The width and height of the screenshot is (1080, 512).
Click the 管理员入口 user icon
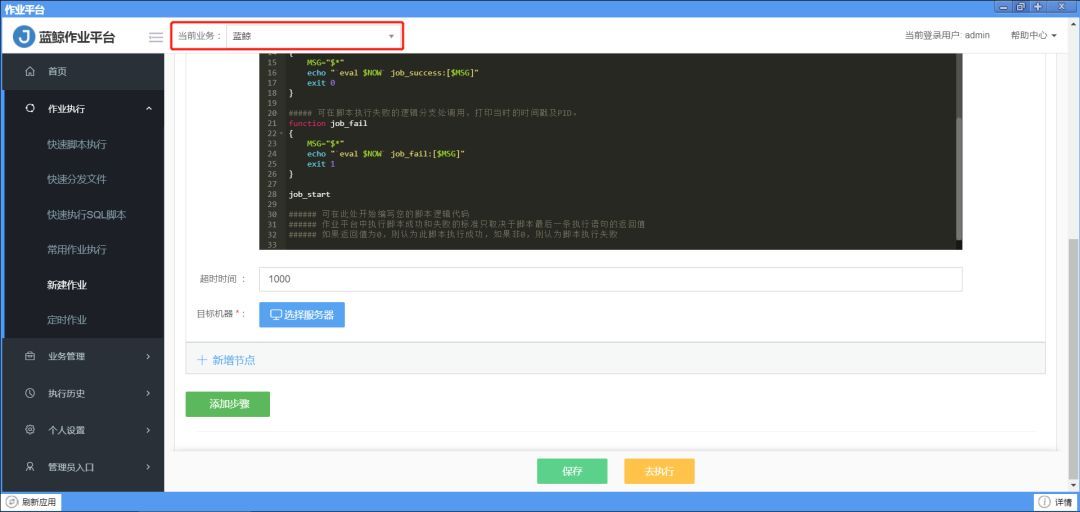pos(30,467)
